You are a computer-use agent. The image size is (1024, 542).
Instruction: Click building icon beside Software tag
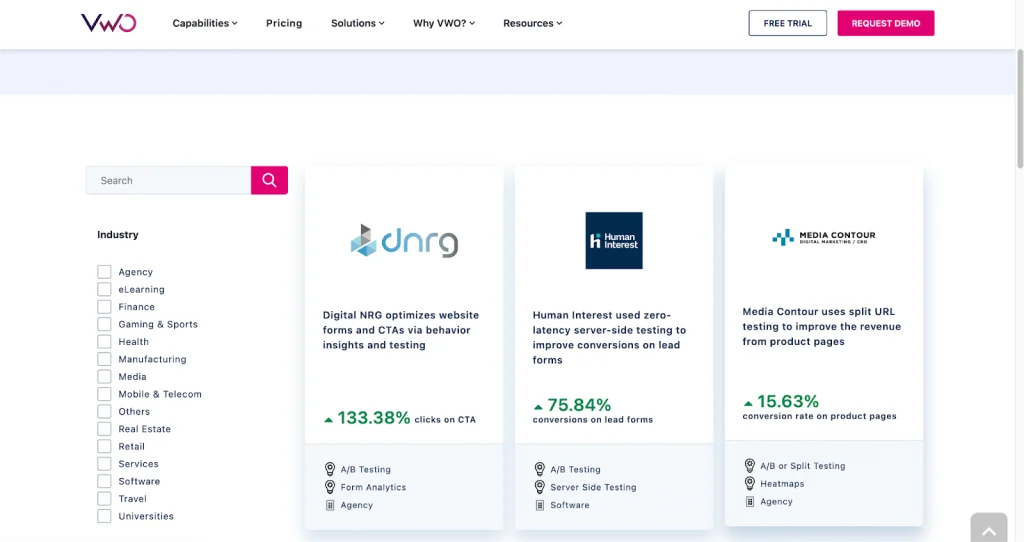click(x=539, y=505)
